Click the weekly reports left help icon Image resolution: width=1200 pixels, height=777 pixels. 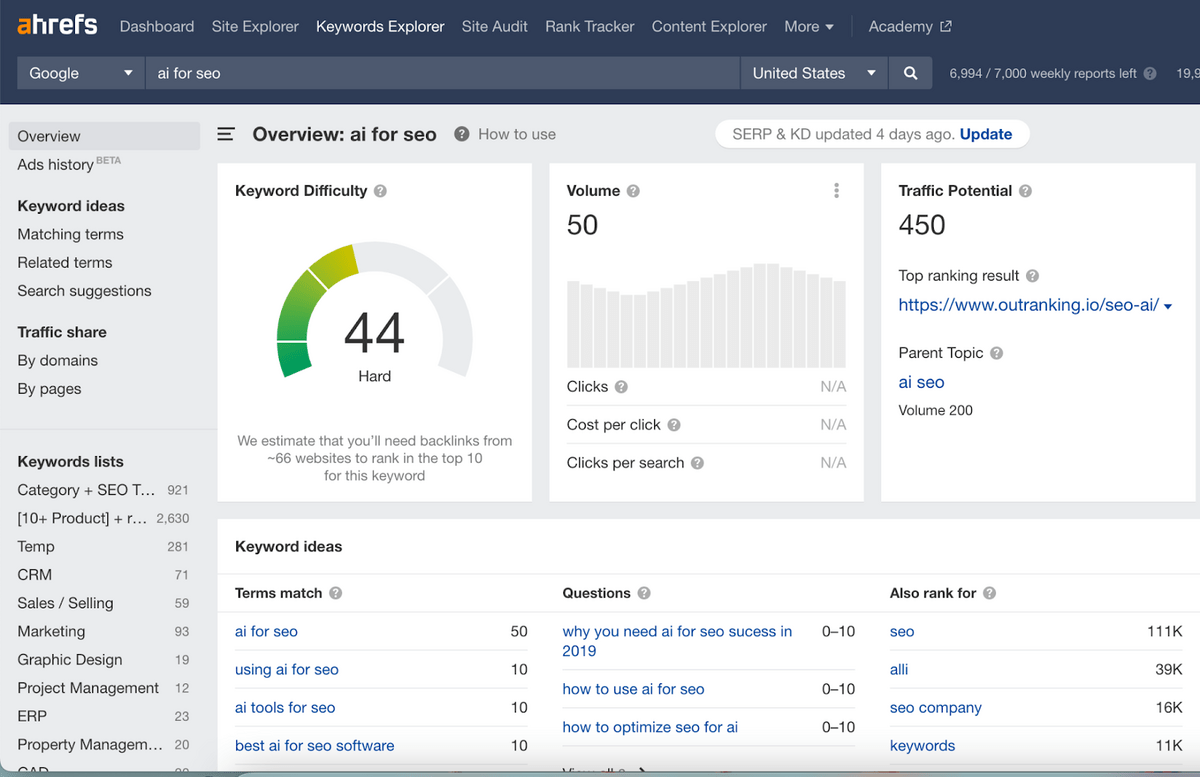[x=1150, y=73]
